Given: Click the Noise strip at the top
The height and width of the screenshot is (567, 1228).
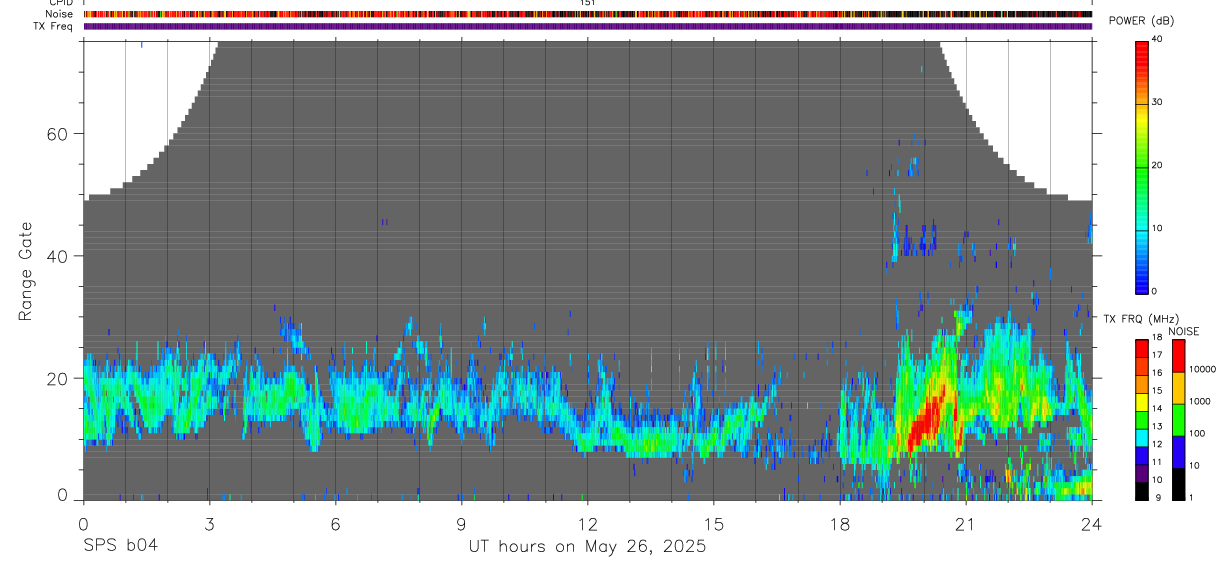Looking at the screenshot, I should (x=587, y=14).
